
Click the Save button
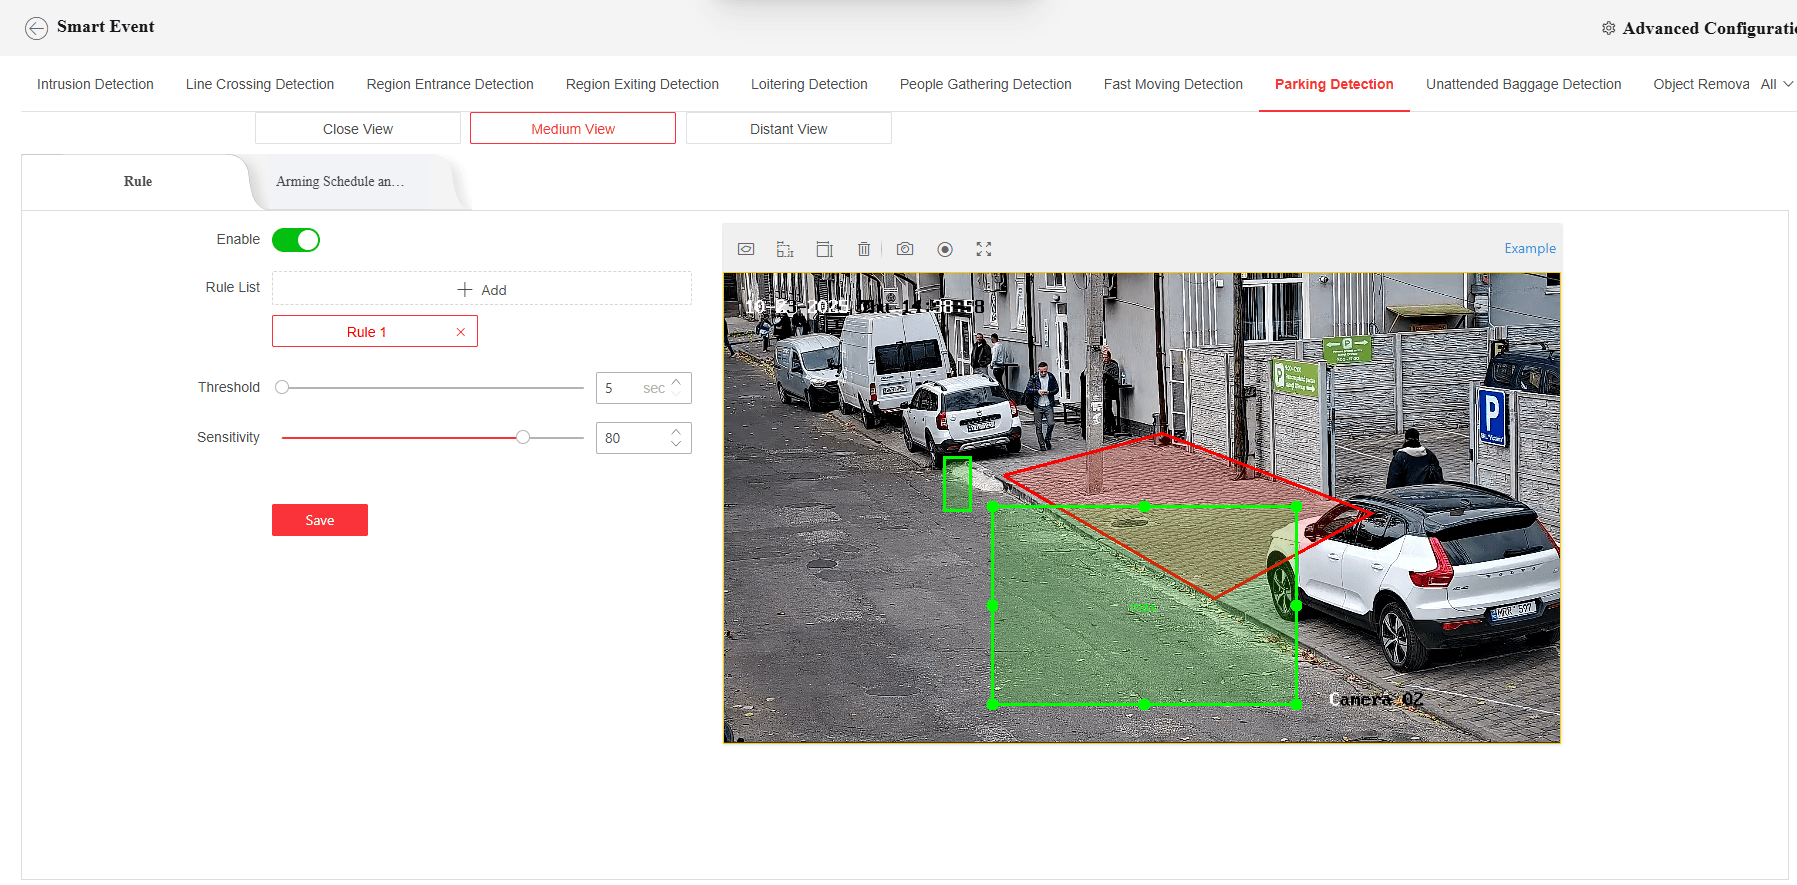(320, 520)
